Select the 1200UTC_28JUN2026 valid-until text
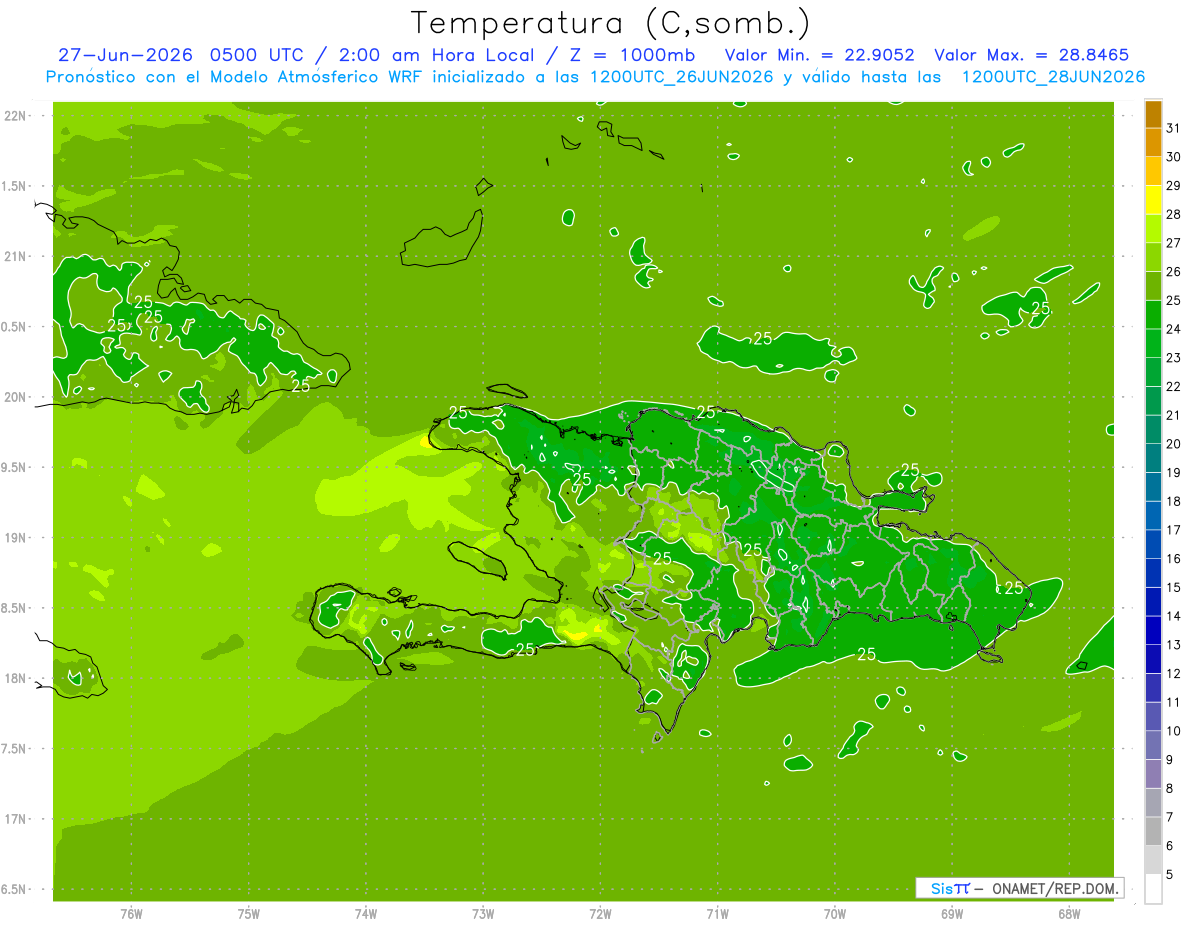The height and width of the screenshot is (927, 1200). click(1053, 77)
